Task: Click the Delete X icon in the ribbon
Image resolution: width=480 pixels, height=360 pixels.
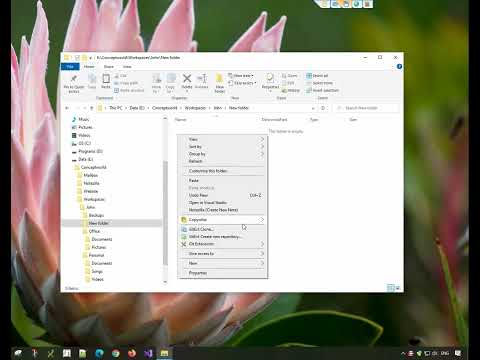Action: [187, 81]
